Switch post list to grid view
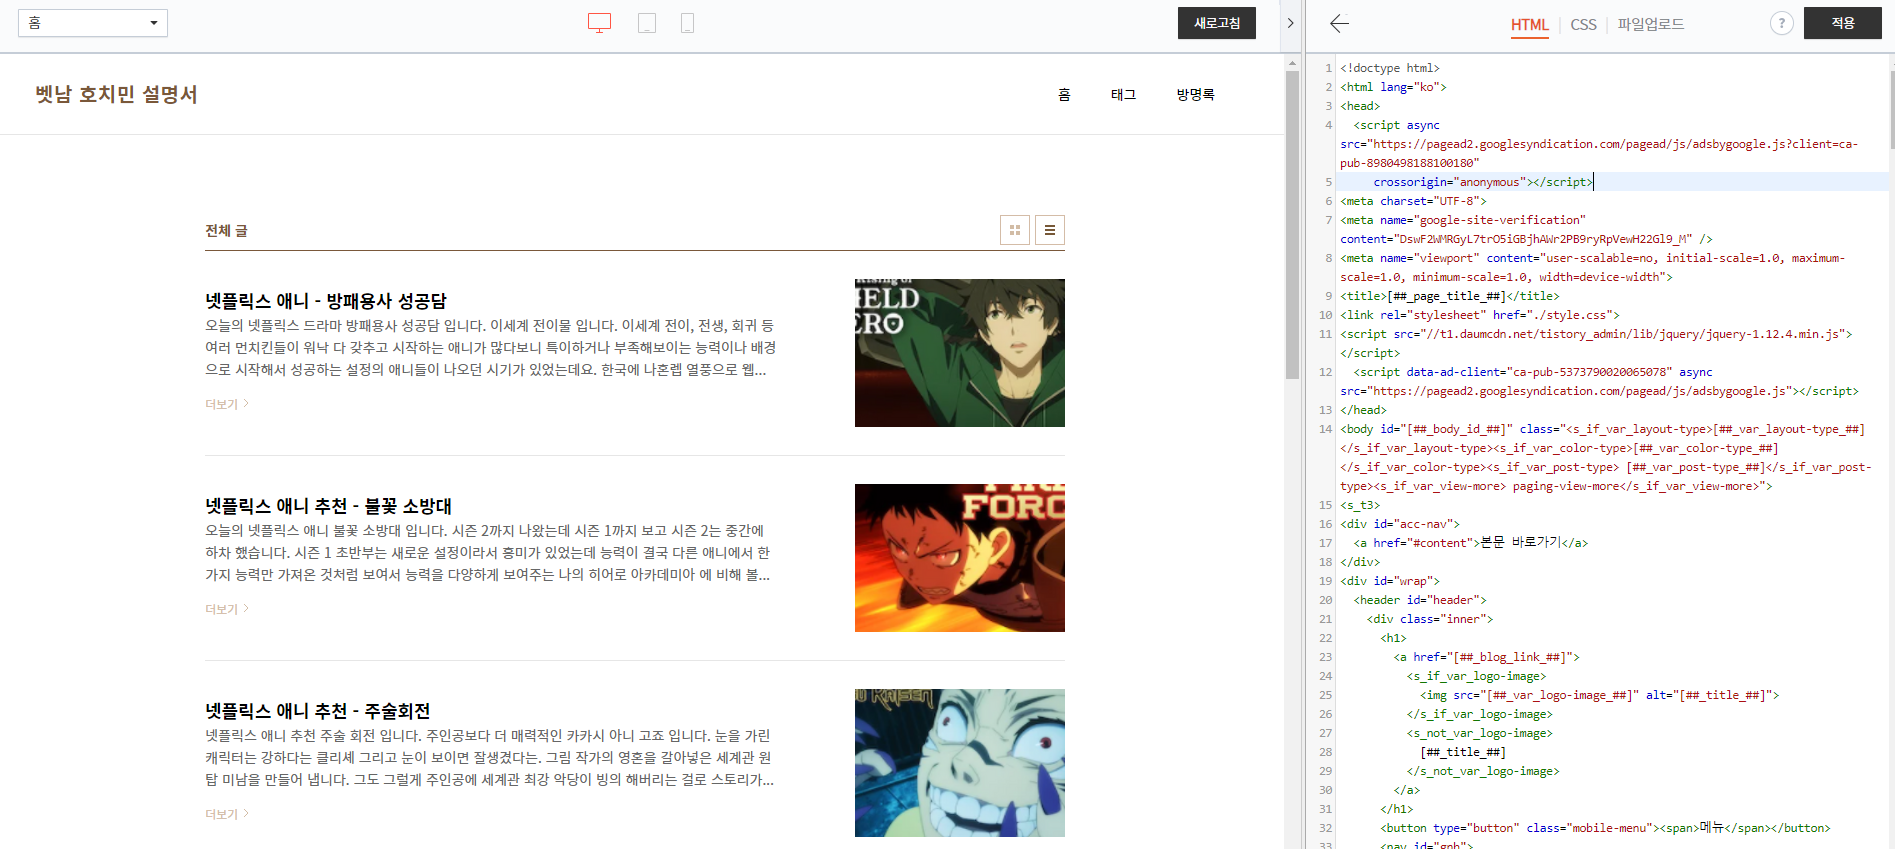1895x849 pixels. (1015, 230)
